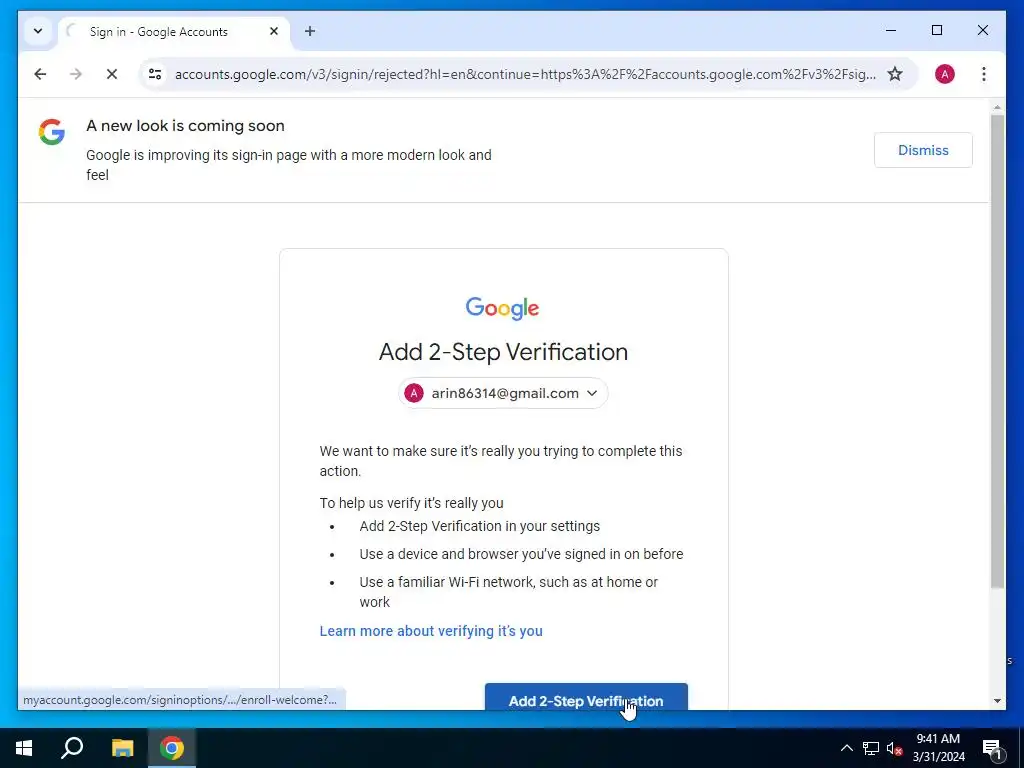Open a new tab with plus button
Viewport: 1024px width, 768px height.
point(310,31)
